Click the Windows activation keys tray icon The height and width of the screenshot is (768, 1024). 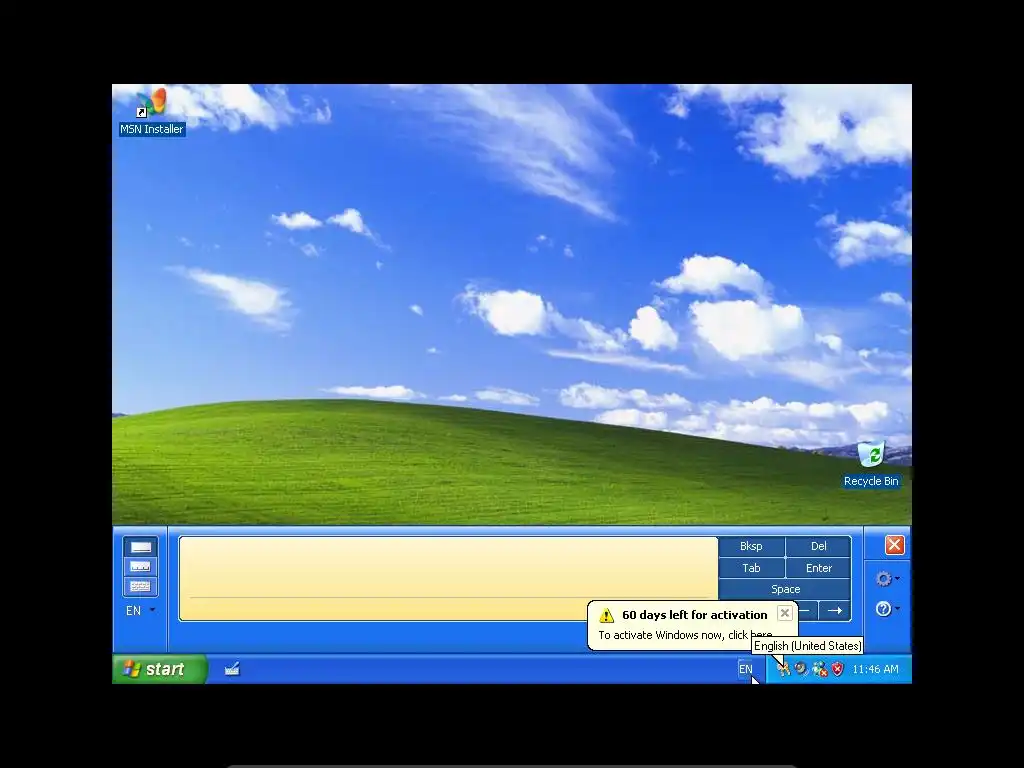(x=782, y=669)
